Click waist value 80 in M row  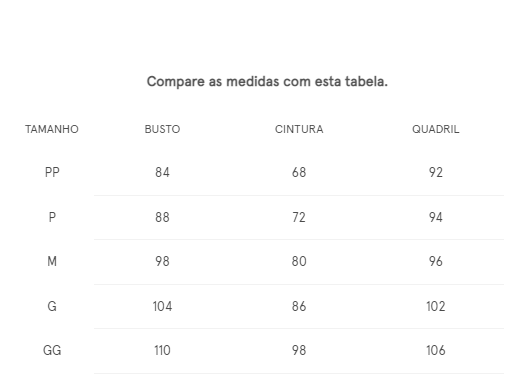point(299,261)
